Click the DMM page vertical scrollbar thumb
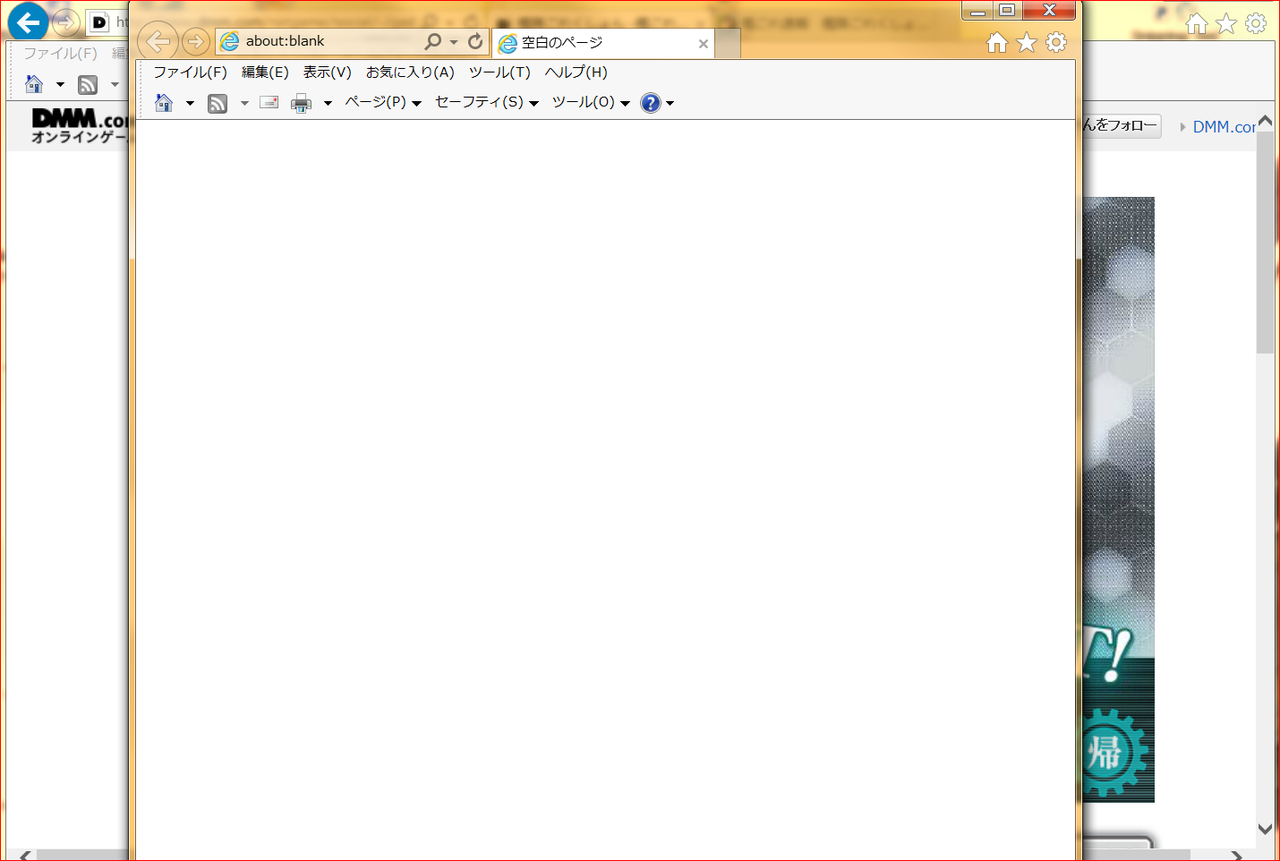 pyautogui.click(x=1266, y=241)
